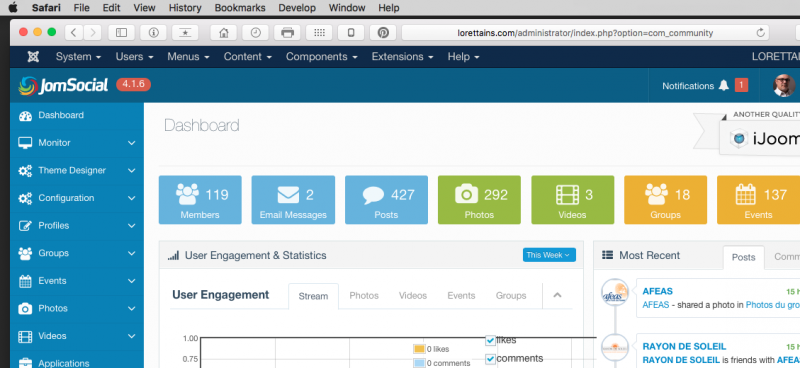Click the Groups people icon in sidebar
The image size is (800, 368).
pos(25,253)
